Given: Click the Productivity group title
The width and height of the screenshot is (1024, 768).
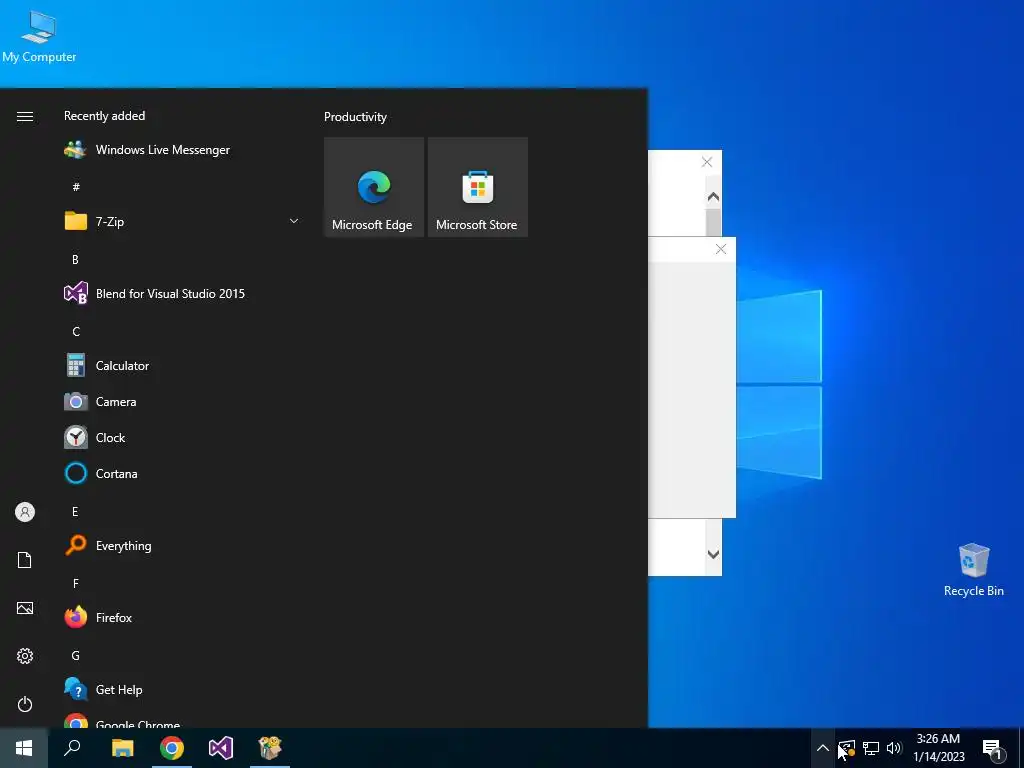Looking at the screenshot, I should pos(355,117).
